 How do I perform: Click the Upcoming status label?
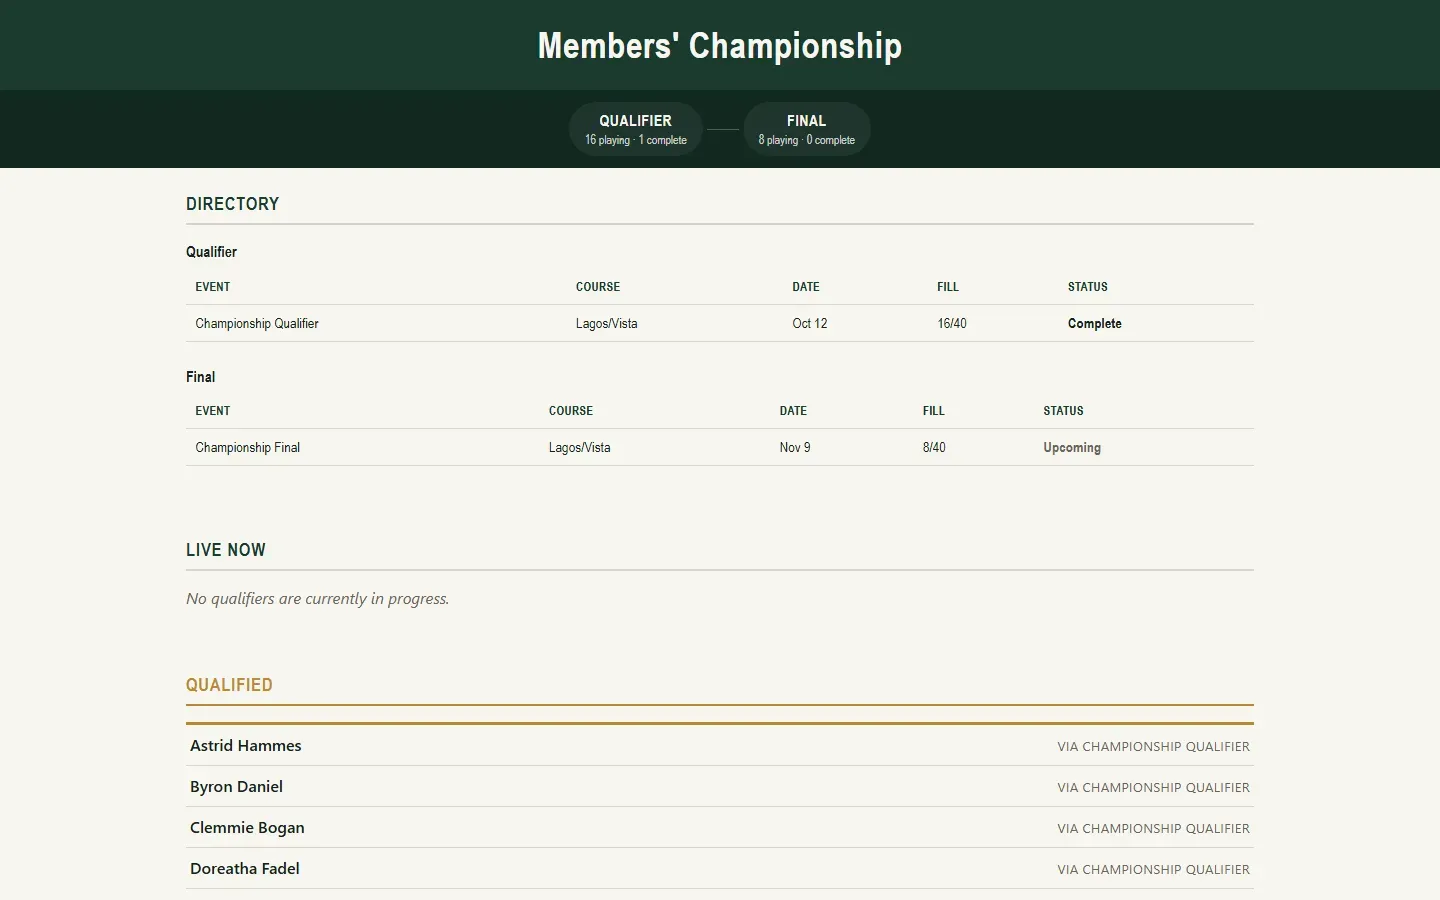(x=1072, y=447)
